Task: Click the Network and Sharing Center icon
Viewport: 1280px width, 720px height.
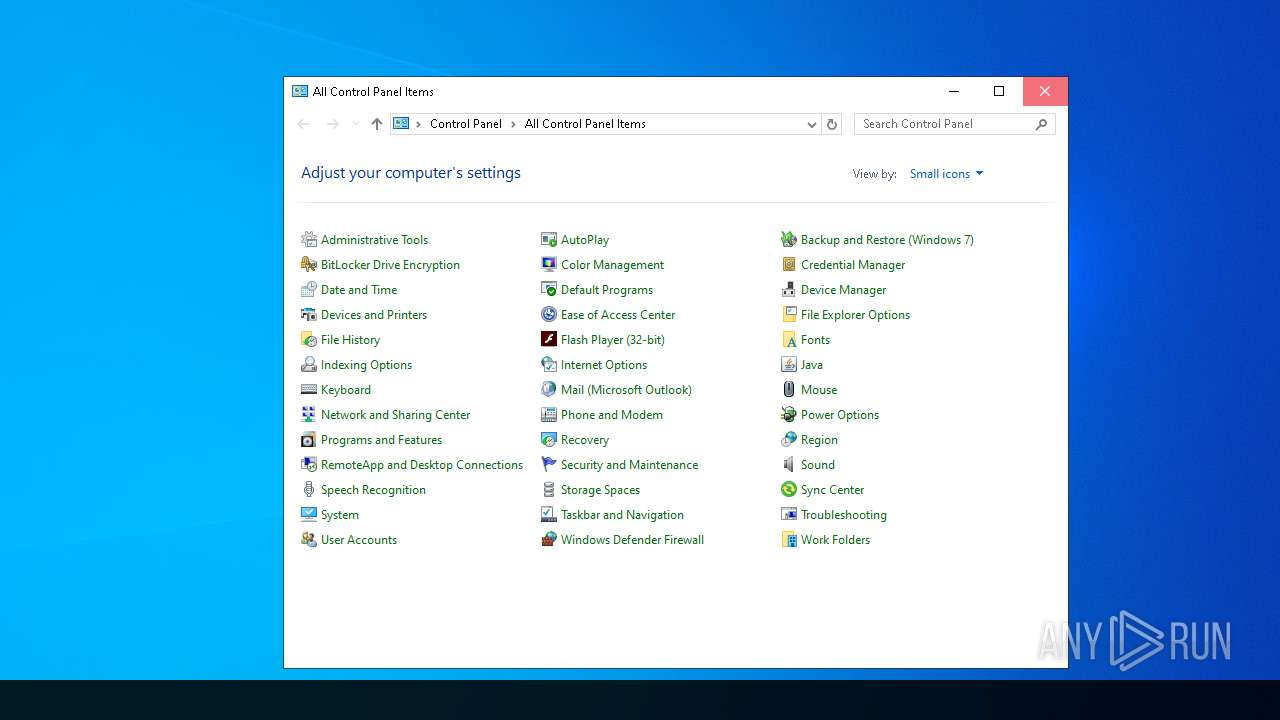Action: coord(309,415)
